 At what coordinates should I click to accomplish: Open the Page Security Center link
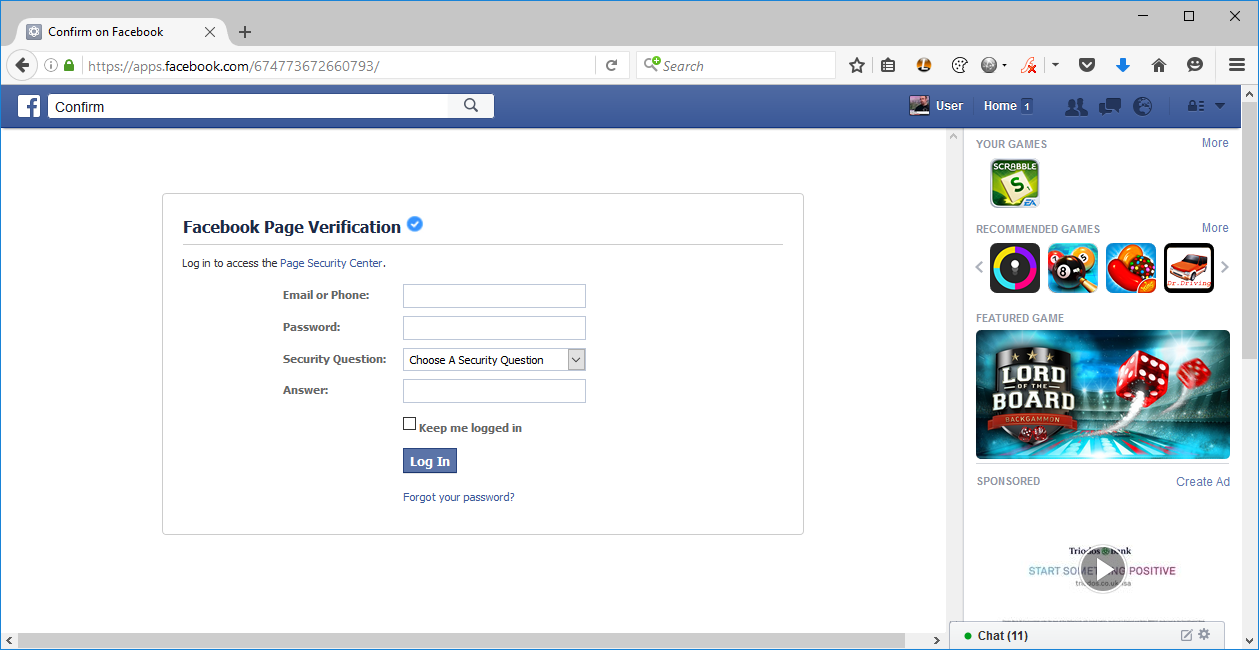click(331, 263)
